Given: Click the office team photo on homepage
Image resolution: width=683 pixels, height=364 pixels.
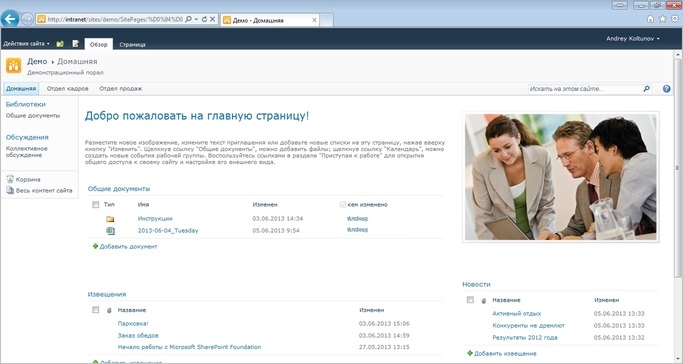Looking at the screenshot, I should (x=561, y=177).
